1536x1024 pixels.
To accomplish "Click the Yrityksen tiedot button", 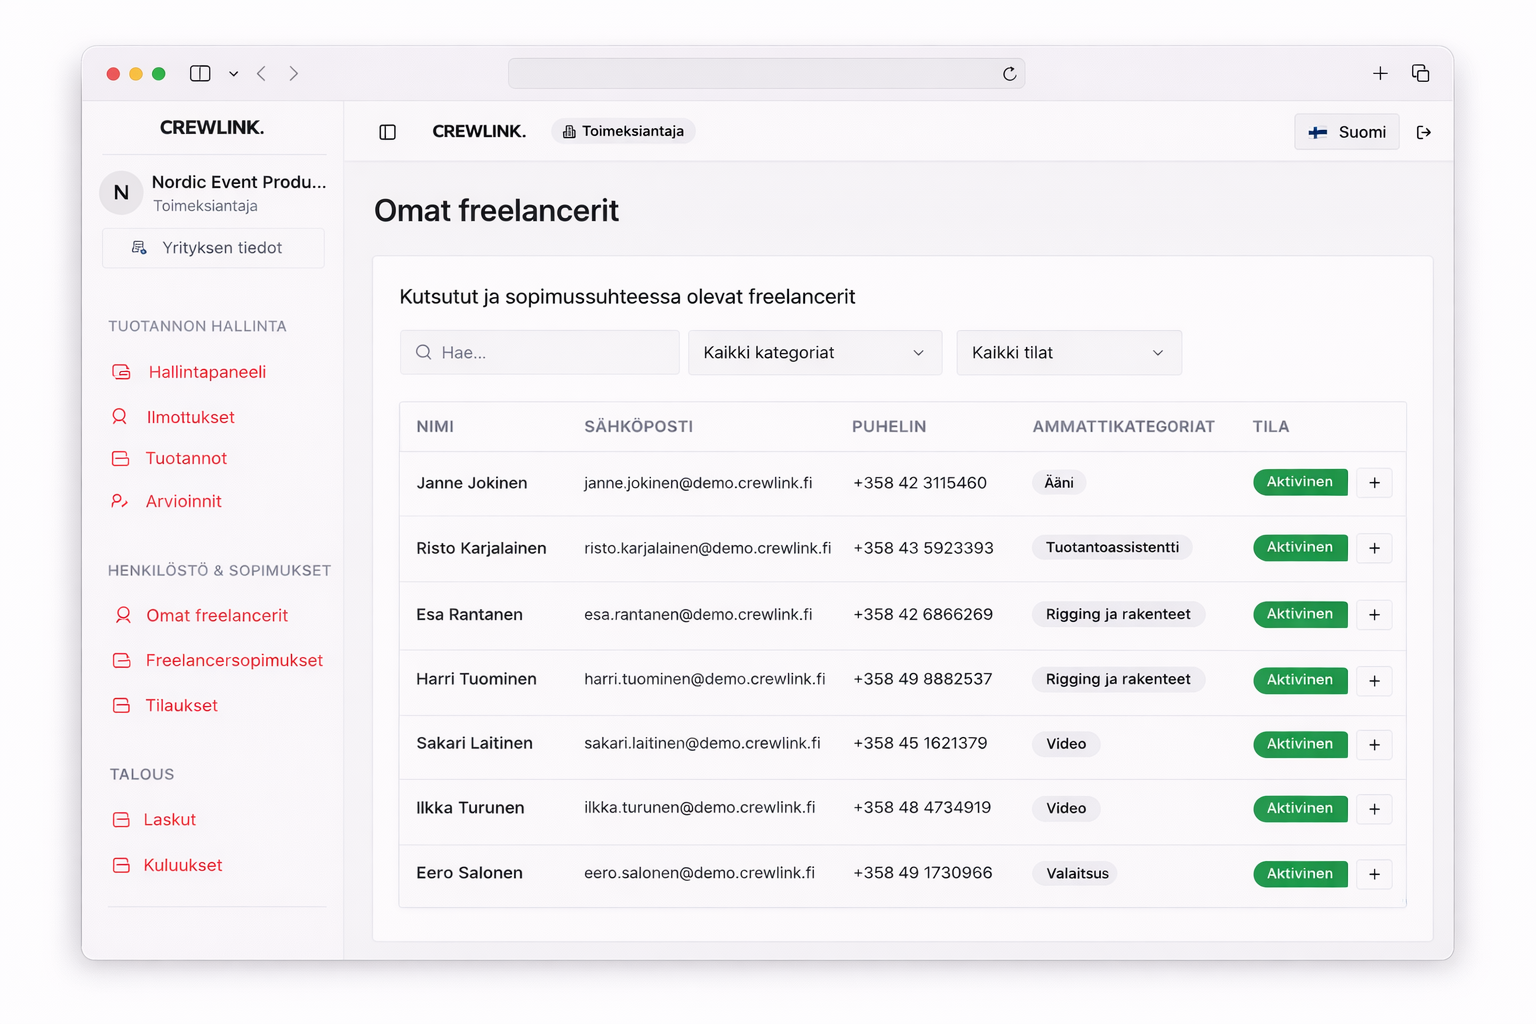I will tap(213, 248).
